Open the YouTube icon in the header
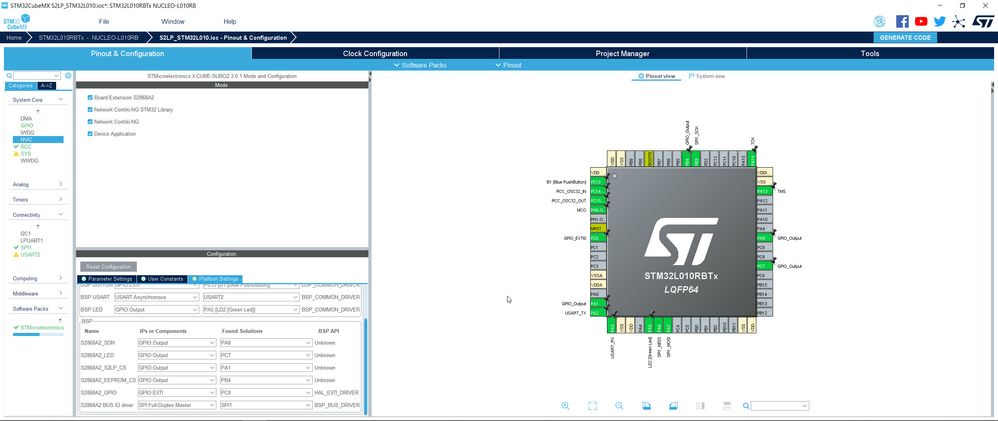The width and height of the screenshot is (998, 421). (921, 21)
